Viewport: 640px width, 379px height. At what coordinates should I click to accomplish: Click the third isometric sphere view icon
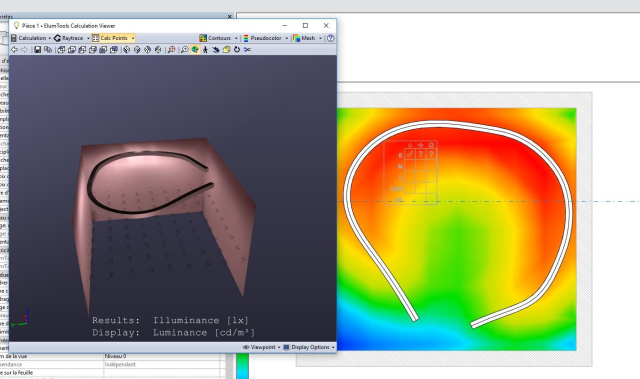(x=147, y=49)
